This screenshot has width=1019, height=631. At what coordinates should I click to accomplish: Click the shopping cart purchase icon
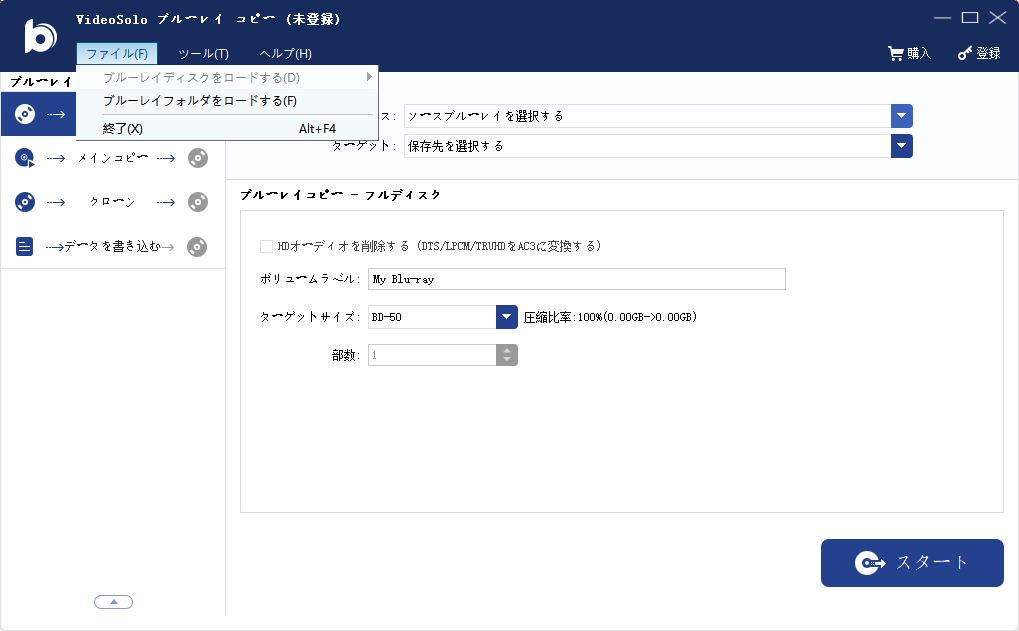click(x=896, y=54)
